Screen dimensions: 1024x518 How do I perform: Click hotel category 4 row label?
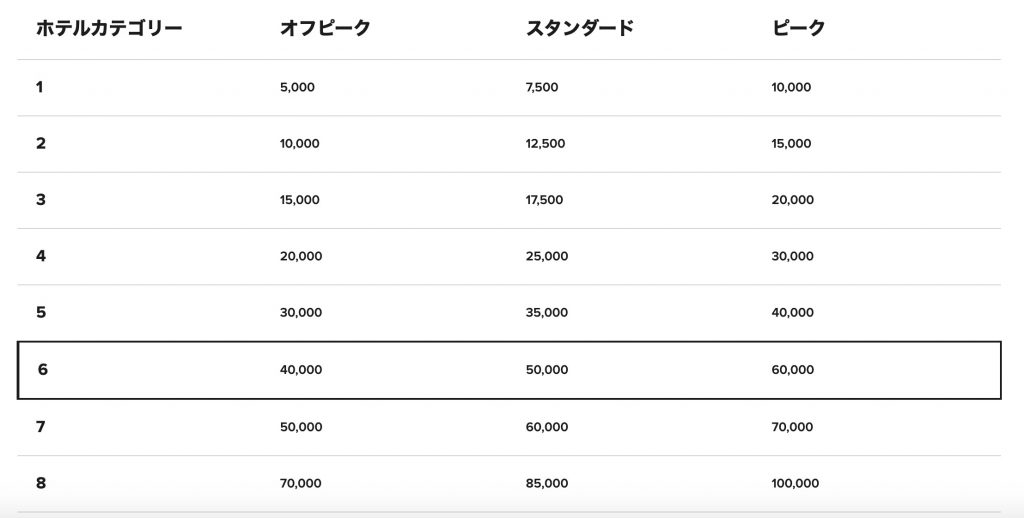[x=41, y=256]
